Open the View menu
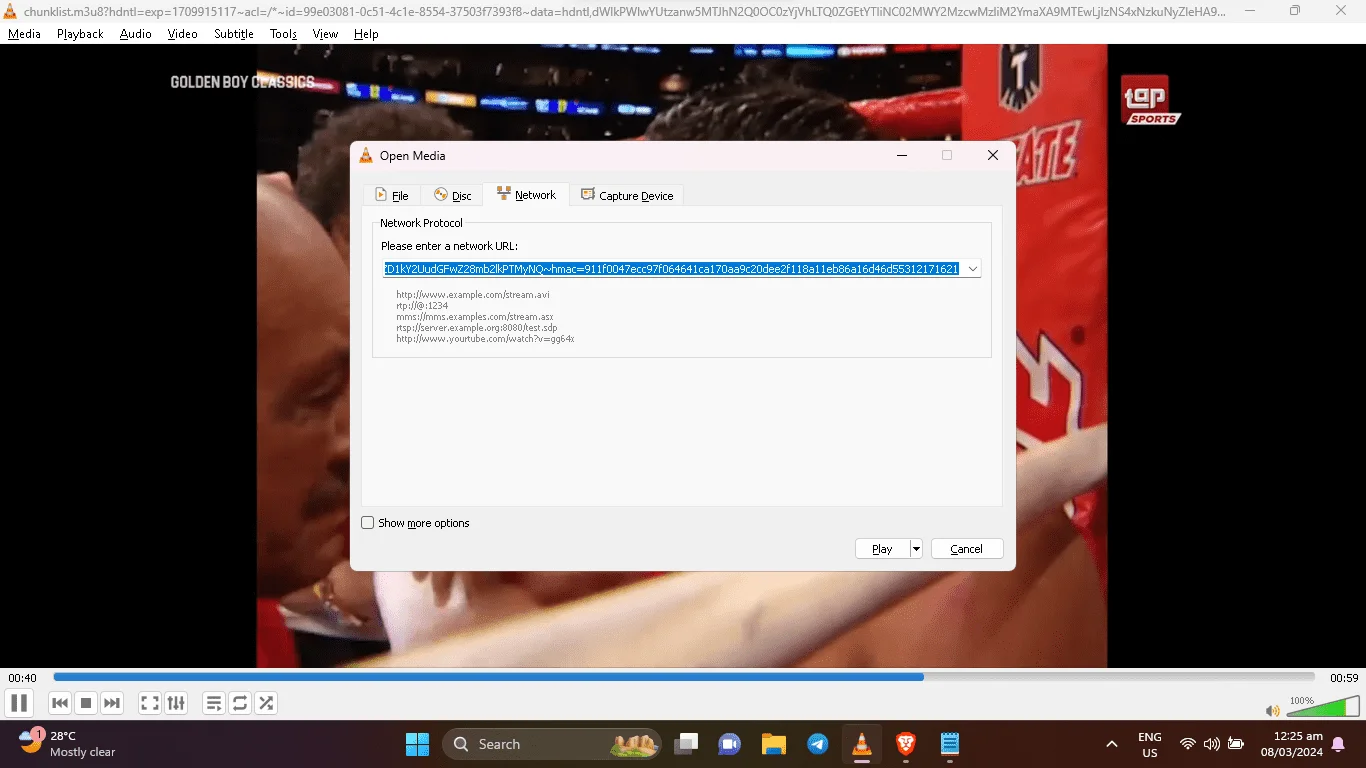1366x768 pixels. pyautogui.click(x=325, y=33)
